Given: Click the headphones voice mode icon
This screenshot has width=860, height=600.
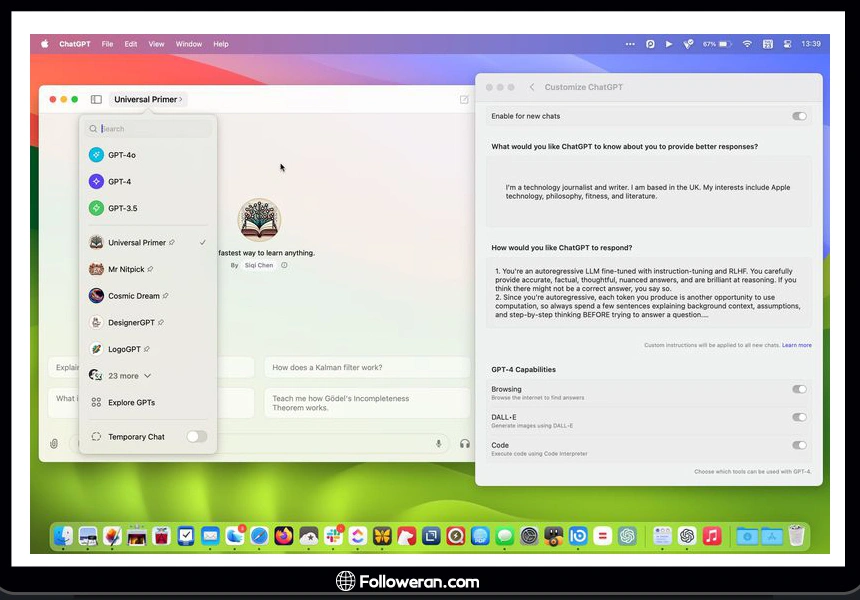Looking at the screenshot, I should (x=464, y=444).
